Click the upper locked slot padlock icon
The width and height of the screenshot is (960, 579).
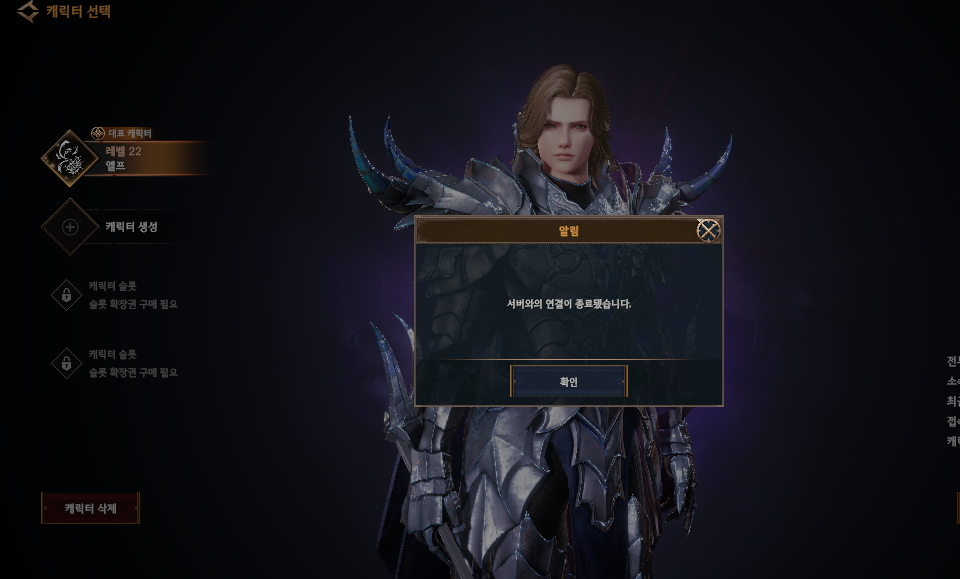[67, 295]
